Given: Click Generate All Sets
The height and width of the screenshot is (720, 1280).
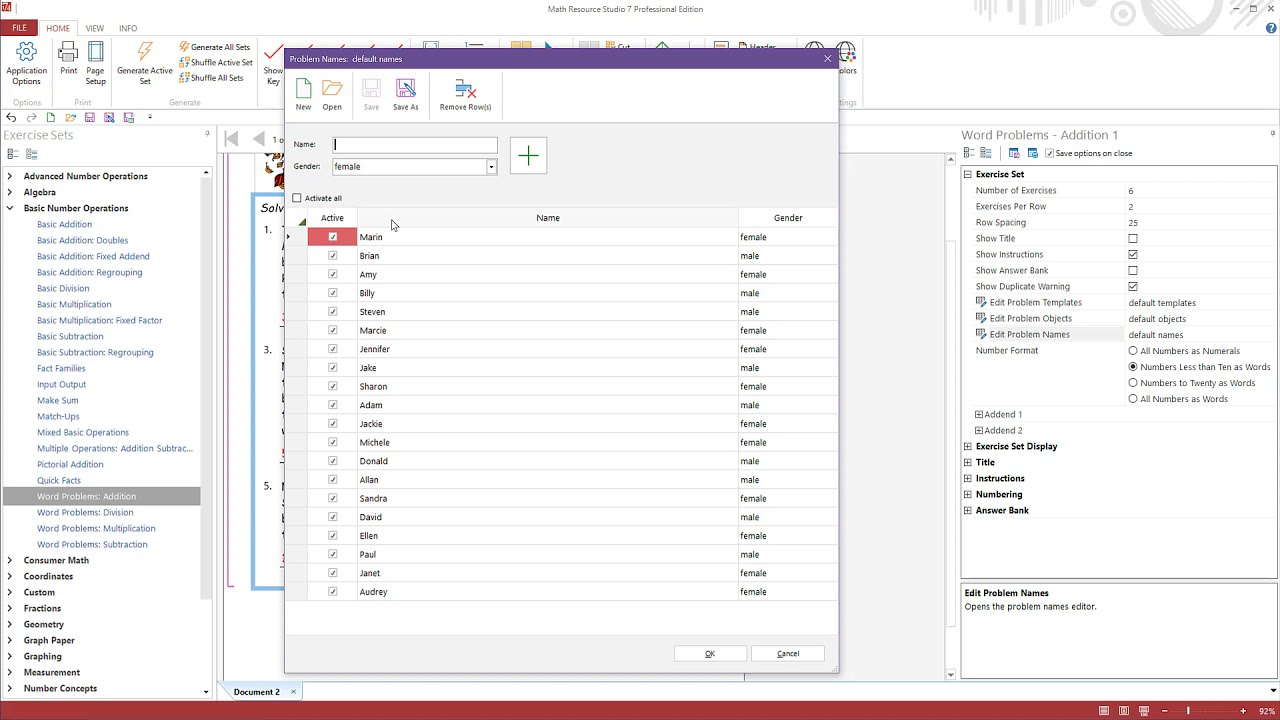Looking at the screenshot, I should coord(214,47).
